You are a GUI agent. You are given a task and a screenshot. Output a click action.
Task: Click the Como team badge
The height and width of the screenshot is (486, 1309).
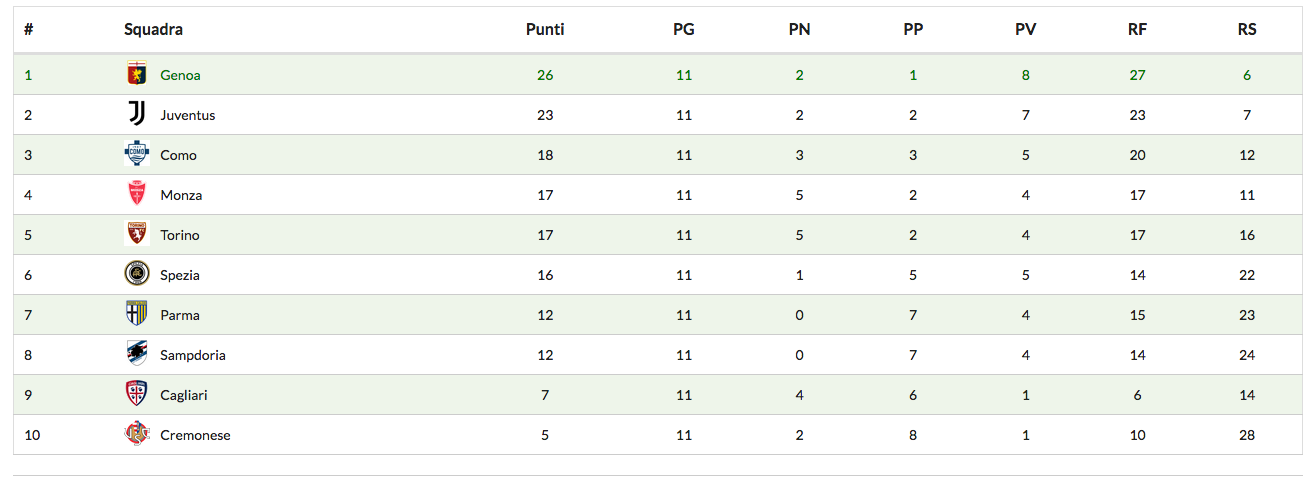pyautogui.click(x=136, y=154)
